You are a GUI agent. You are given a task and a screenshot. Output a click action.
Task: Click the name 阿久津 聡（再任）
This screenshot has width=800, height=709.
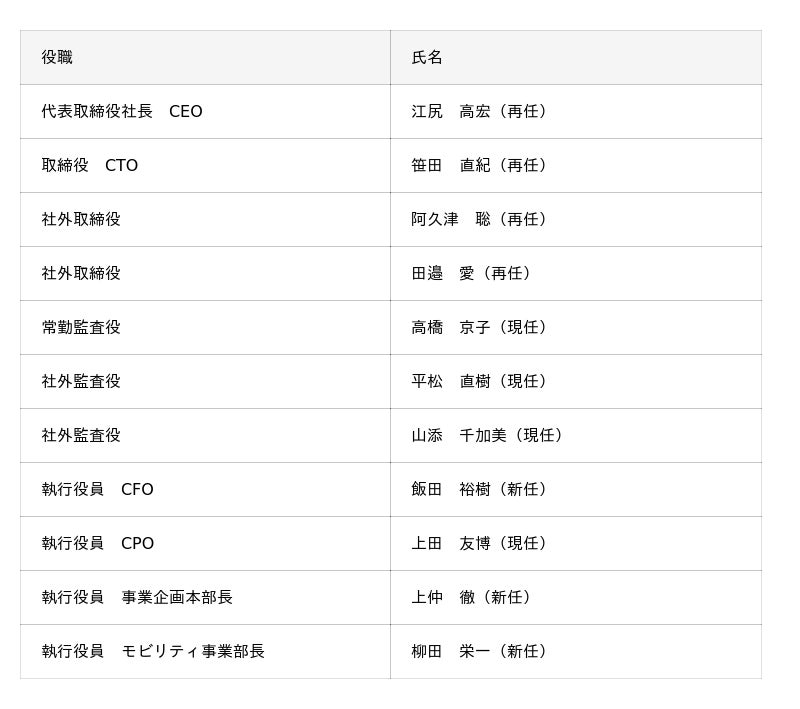click(x=482, y=219)
